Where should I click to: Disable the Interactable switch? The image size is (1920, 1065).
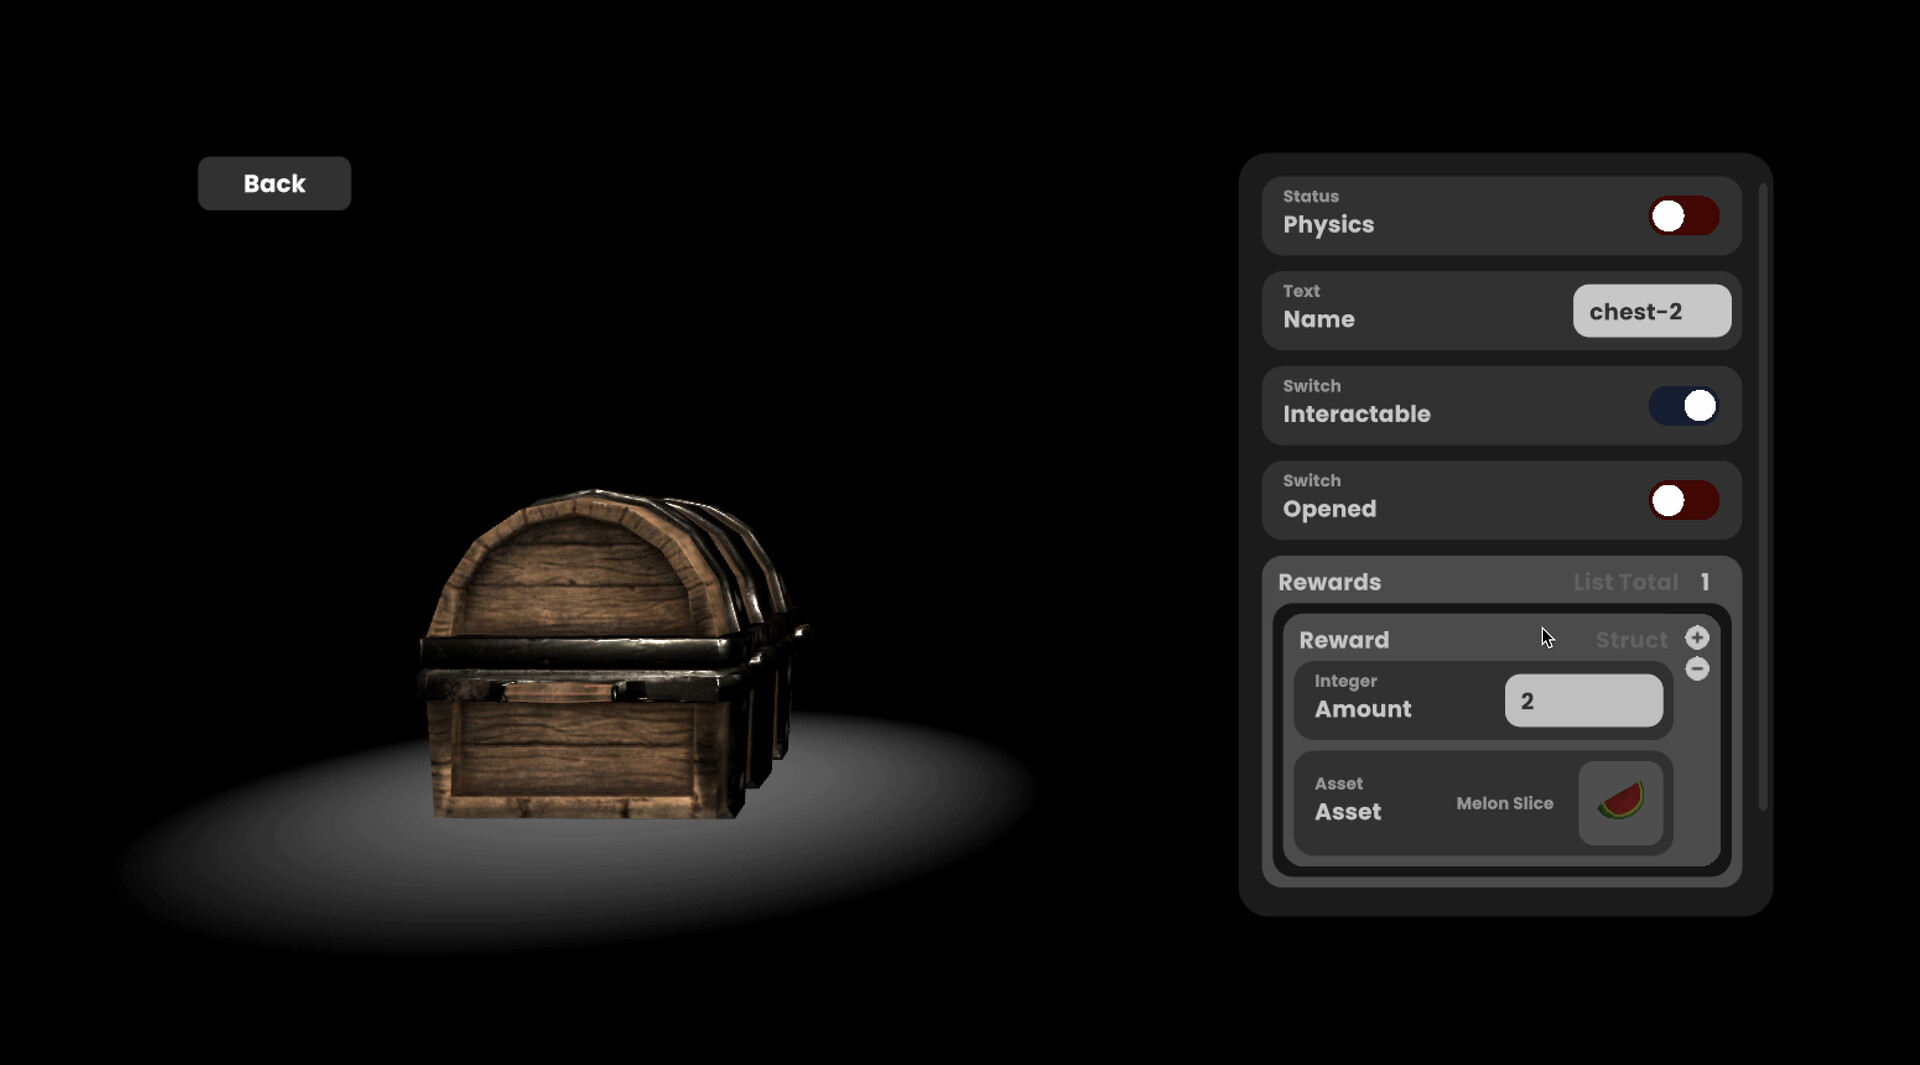1684,406
